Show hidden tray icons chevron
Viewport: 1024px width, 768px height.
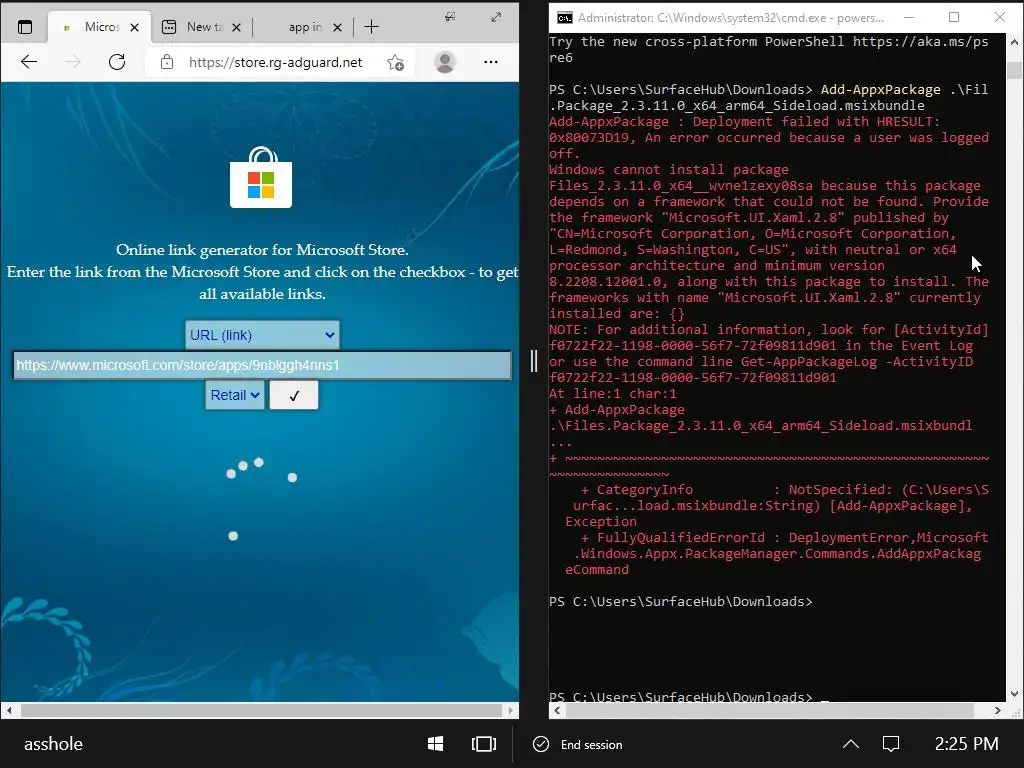[x=851, y=744]
